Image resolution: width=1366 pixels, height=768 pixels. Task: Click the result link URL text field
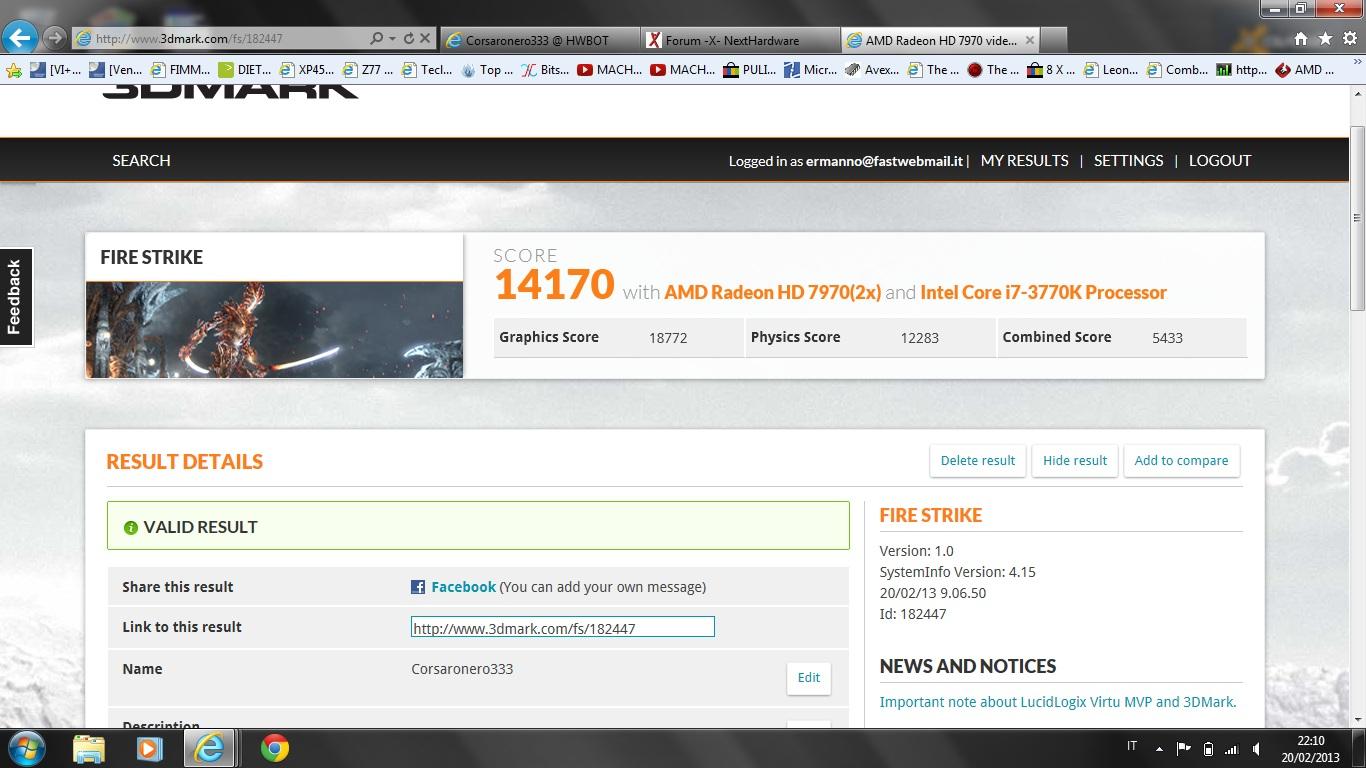(563, 627)
